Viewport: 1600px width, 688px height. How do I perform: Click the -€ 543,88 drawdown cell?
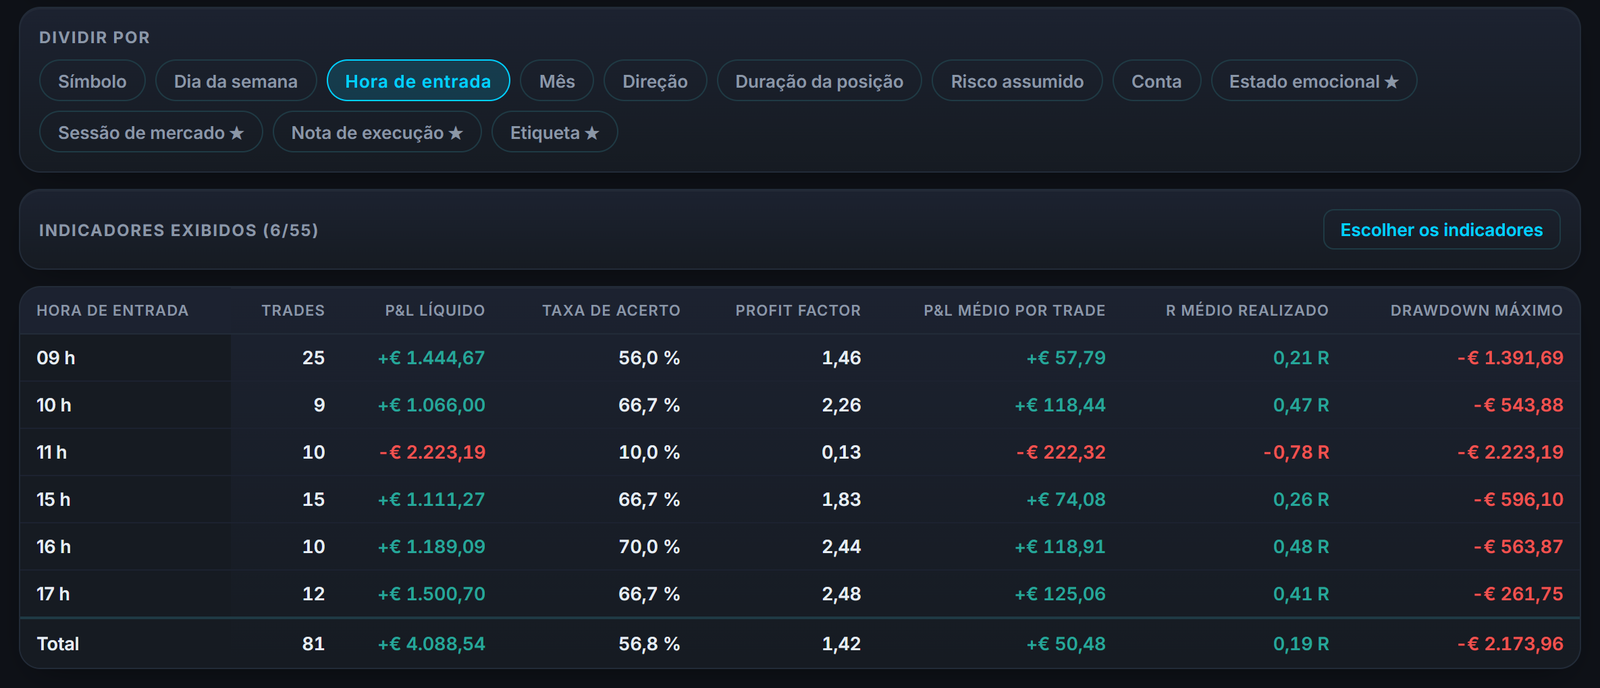1518,405
